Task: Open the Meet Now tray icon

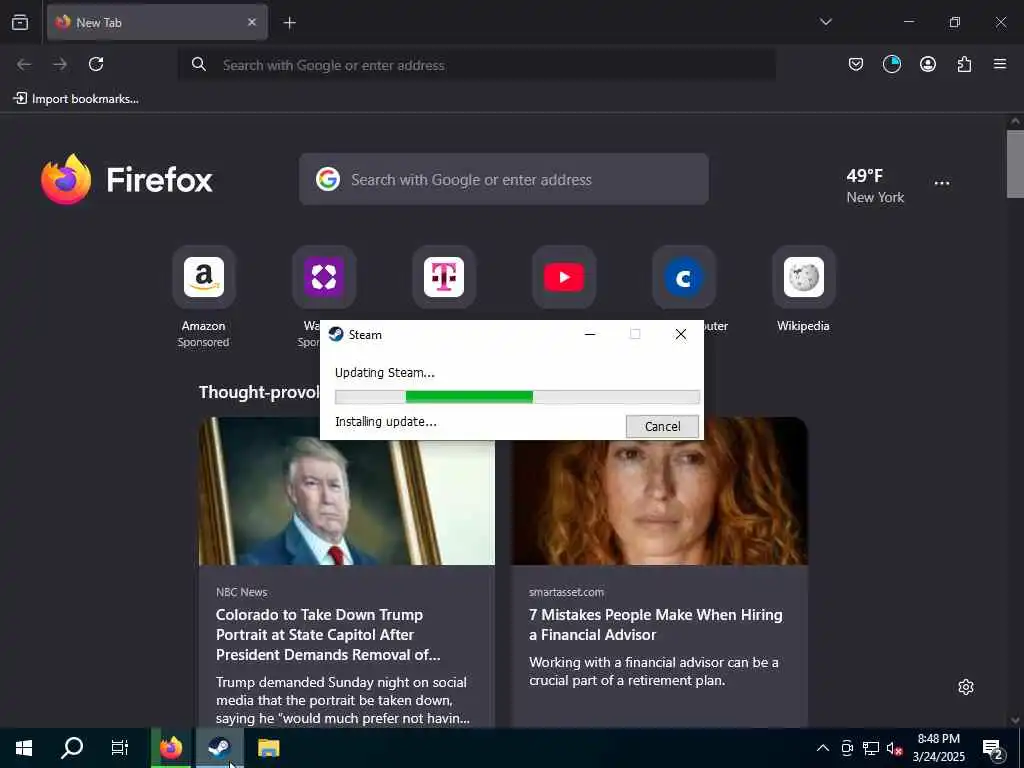Action: tap(847, 748)
